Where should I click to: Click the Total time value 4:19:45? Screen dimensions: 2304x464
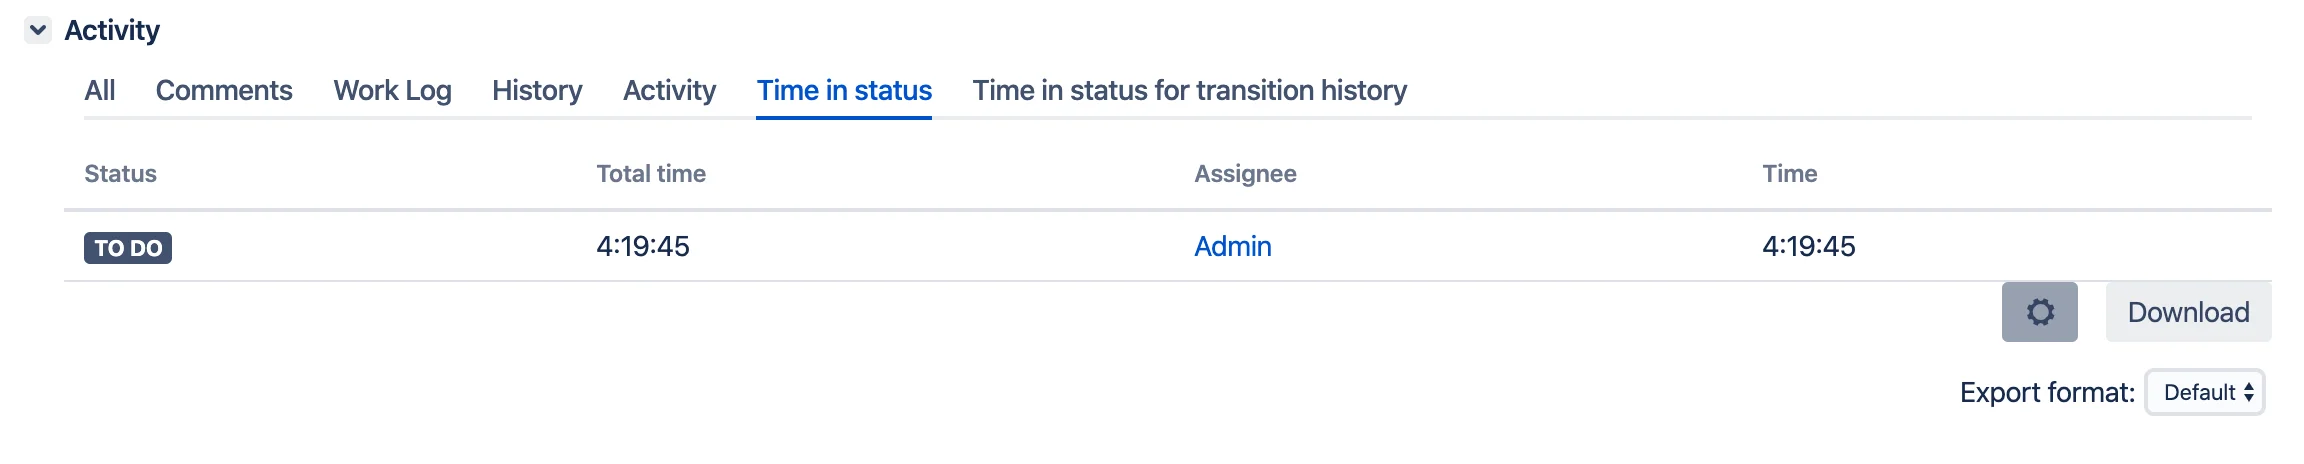pyautogui.click(x=643, y=246)
